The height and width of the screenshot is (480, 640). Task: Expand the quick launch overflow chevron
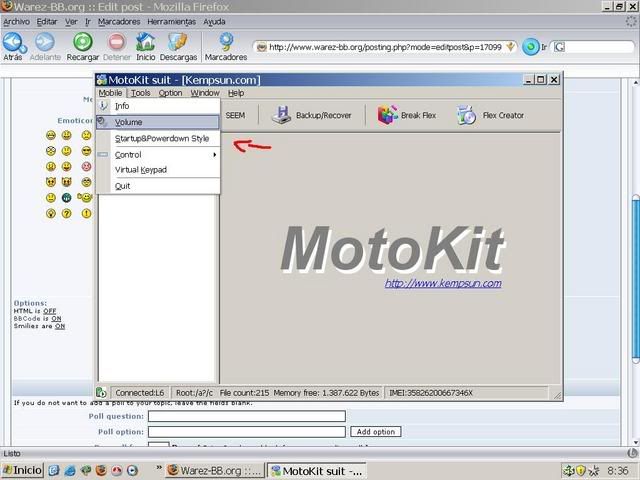pos(159,468)
